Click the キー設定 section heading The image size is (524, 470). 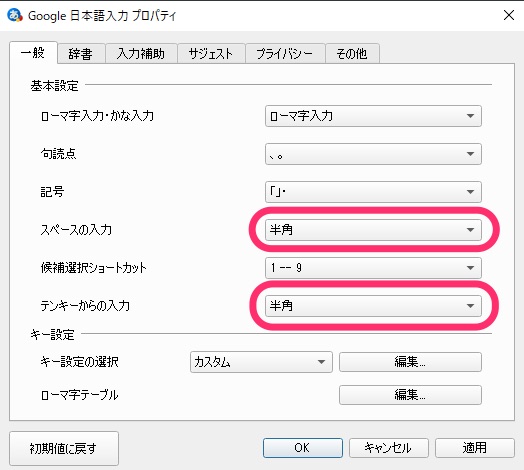click(52, 334)
